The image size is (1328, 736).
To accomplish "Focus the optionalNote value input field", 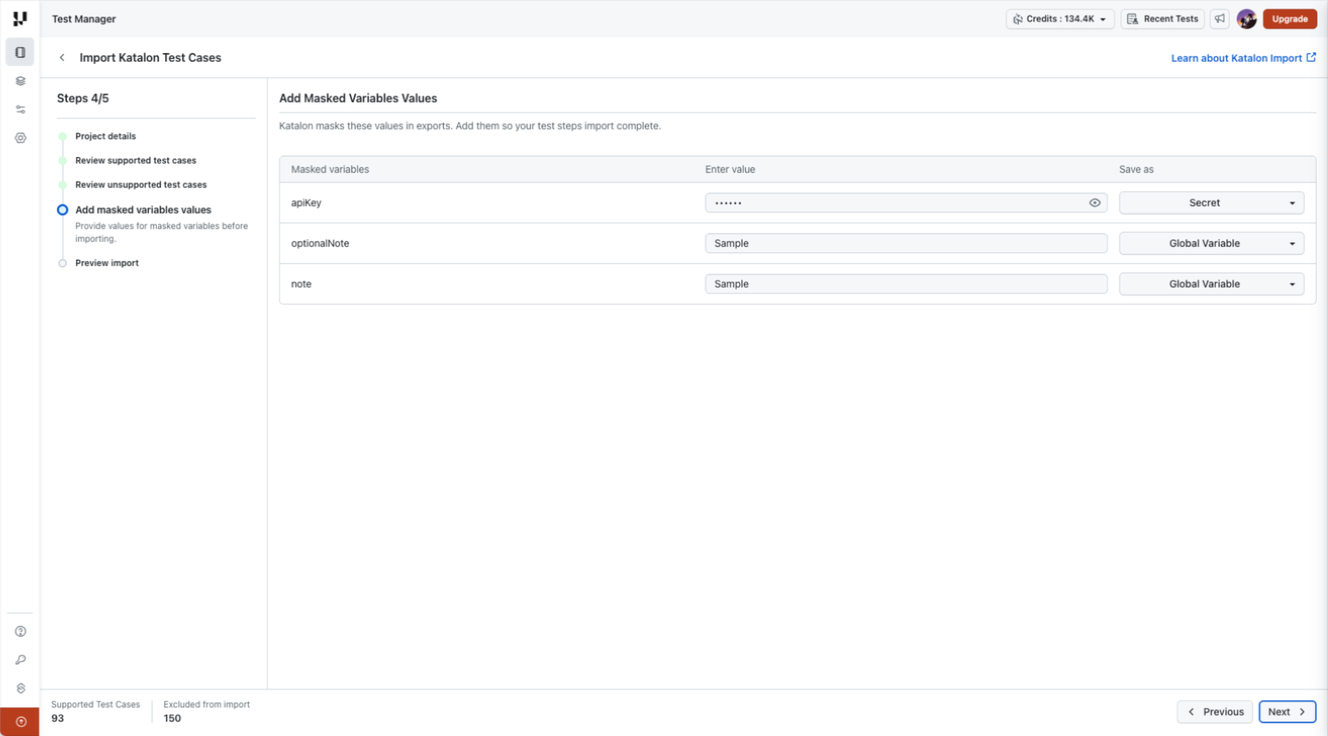I will 906,243.
